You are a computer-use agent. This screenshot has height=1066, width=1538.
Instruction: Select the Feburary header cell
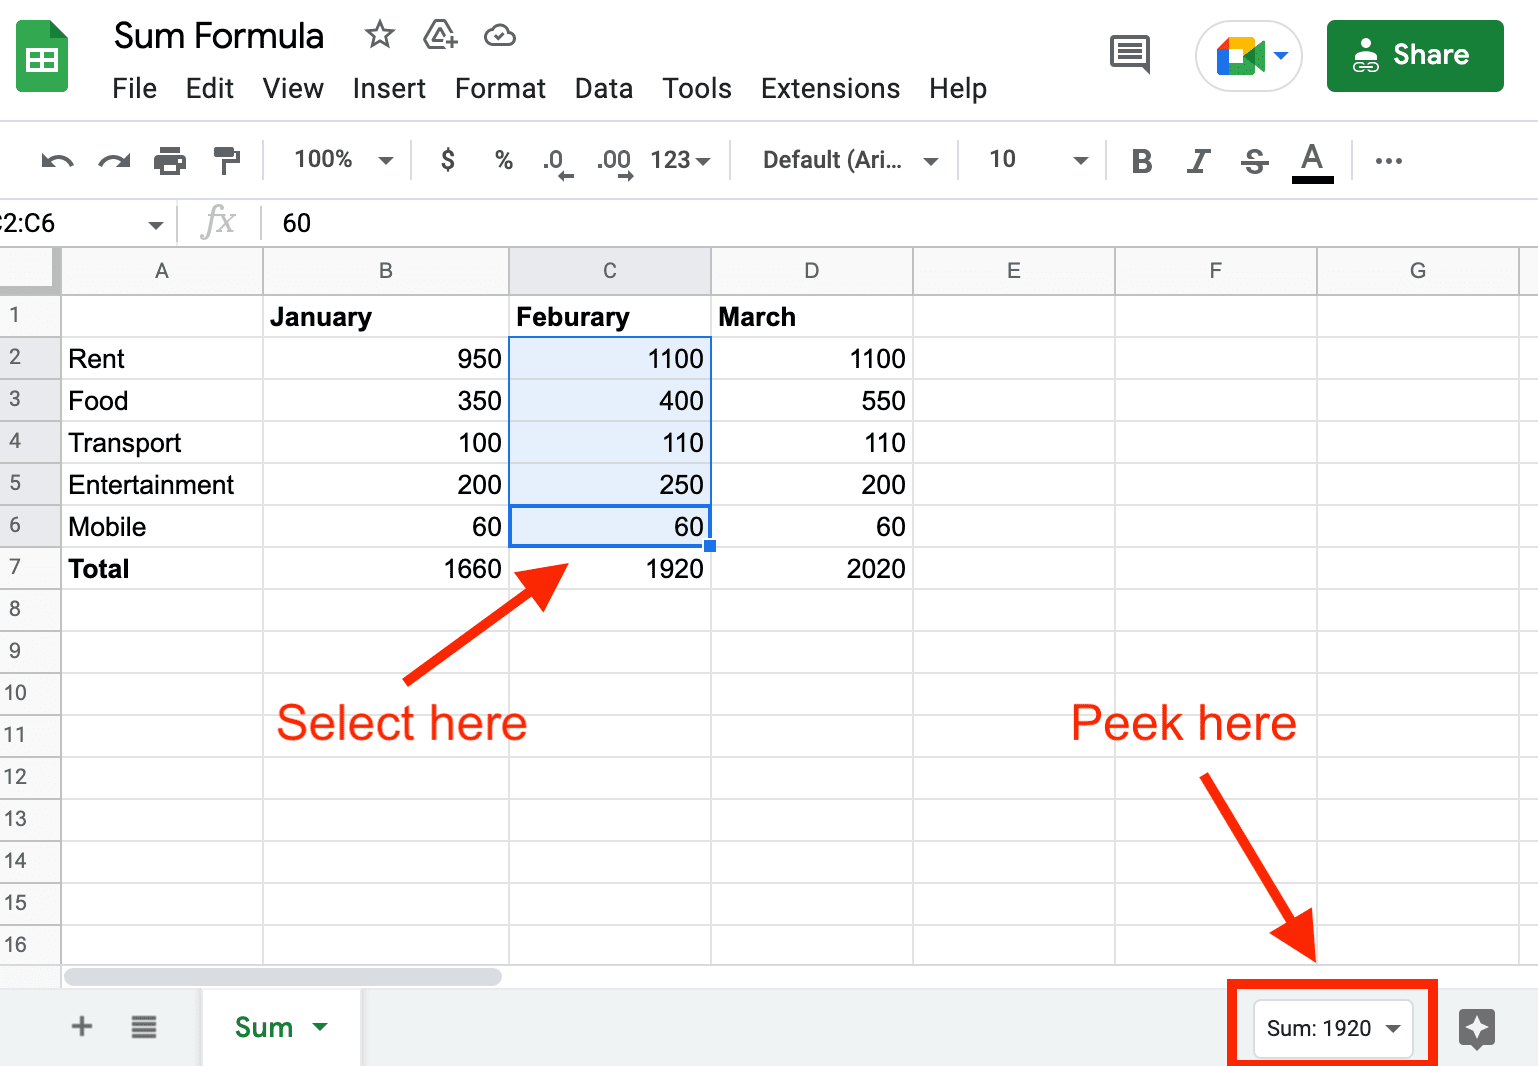pyautogui.click(x=610, y=316)
